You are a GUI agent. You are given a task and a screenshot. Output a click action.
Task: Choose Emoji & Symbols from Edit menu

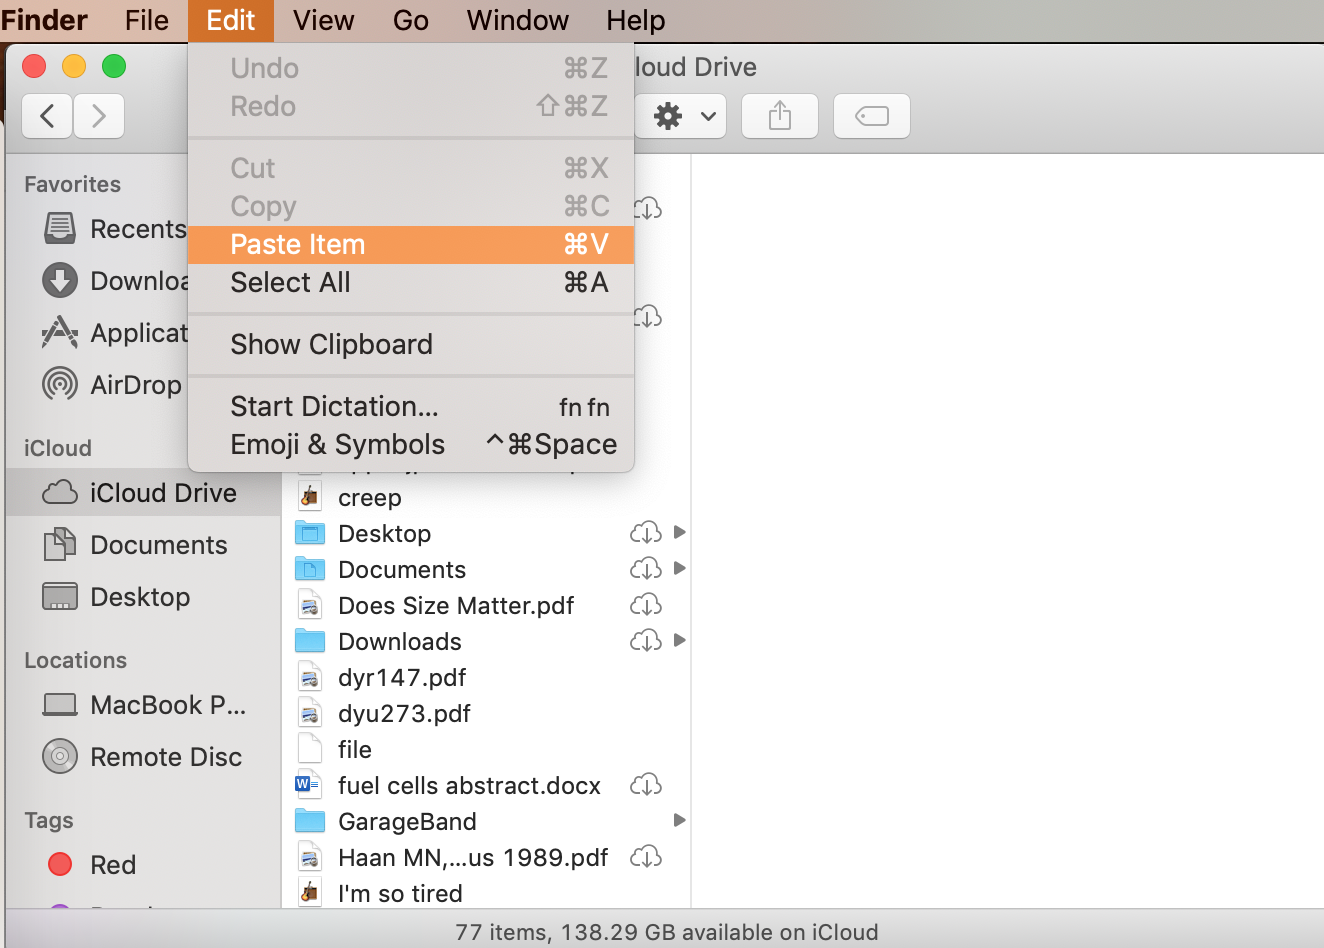[411, 445]
